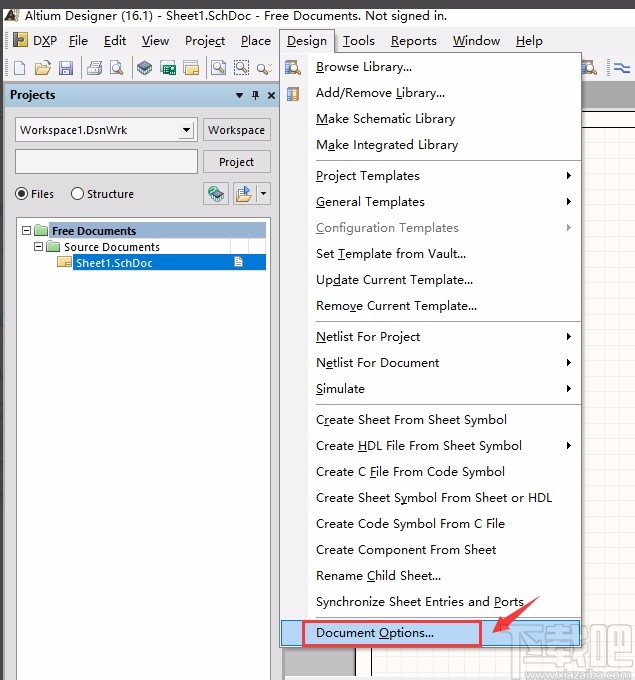Open Print Preview from the toolbar
The height and width of the screenshot is (680, 635).
[117, 68]
